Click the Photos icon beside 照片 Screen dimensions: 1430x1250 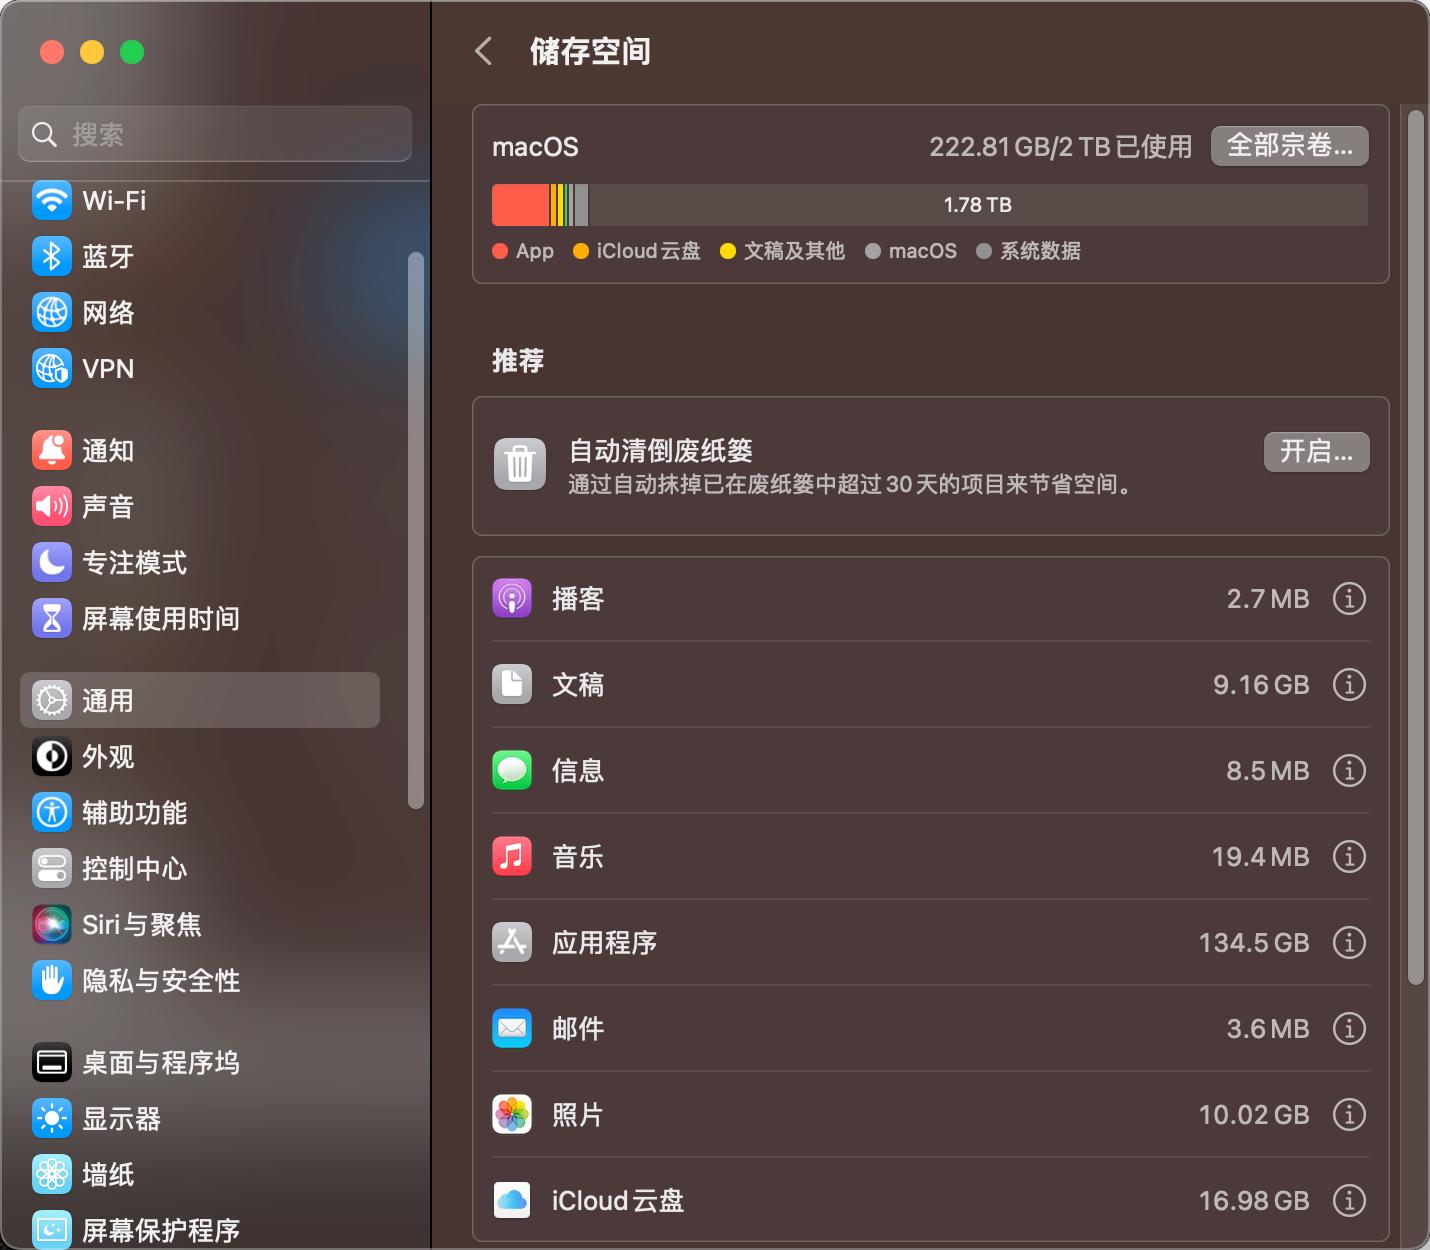click(x=512, y=1114)
